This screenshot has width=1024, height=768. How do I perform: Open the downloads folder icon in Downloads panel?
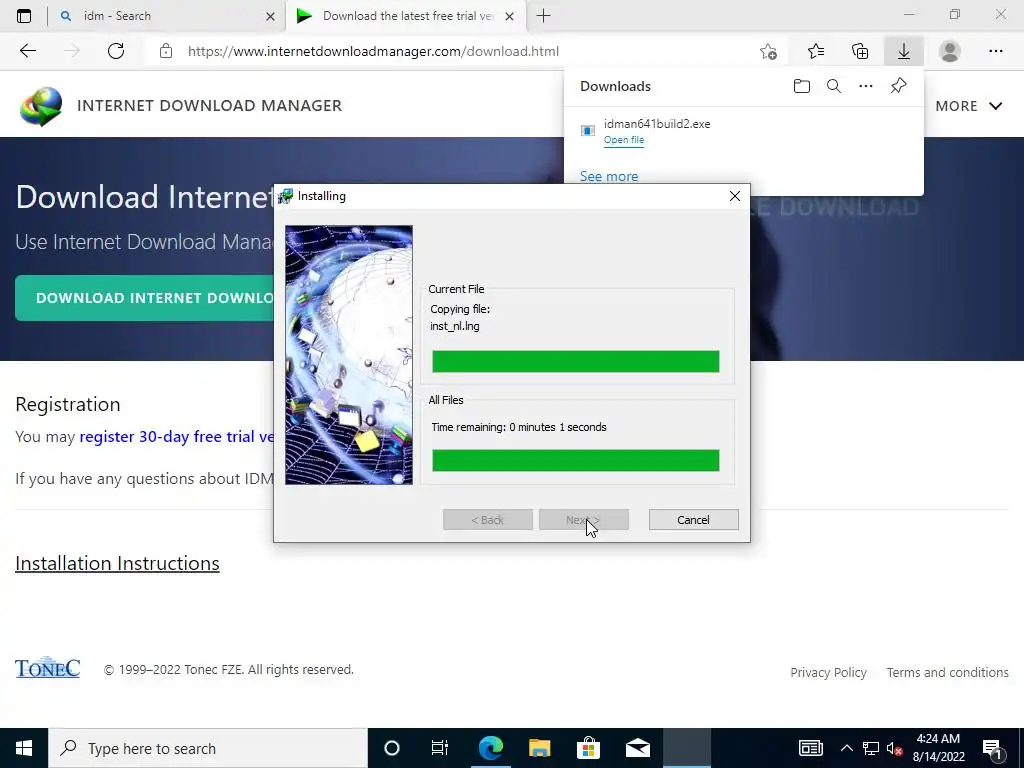click(801, 86)
